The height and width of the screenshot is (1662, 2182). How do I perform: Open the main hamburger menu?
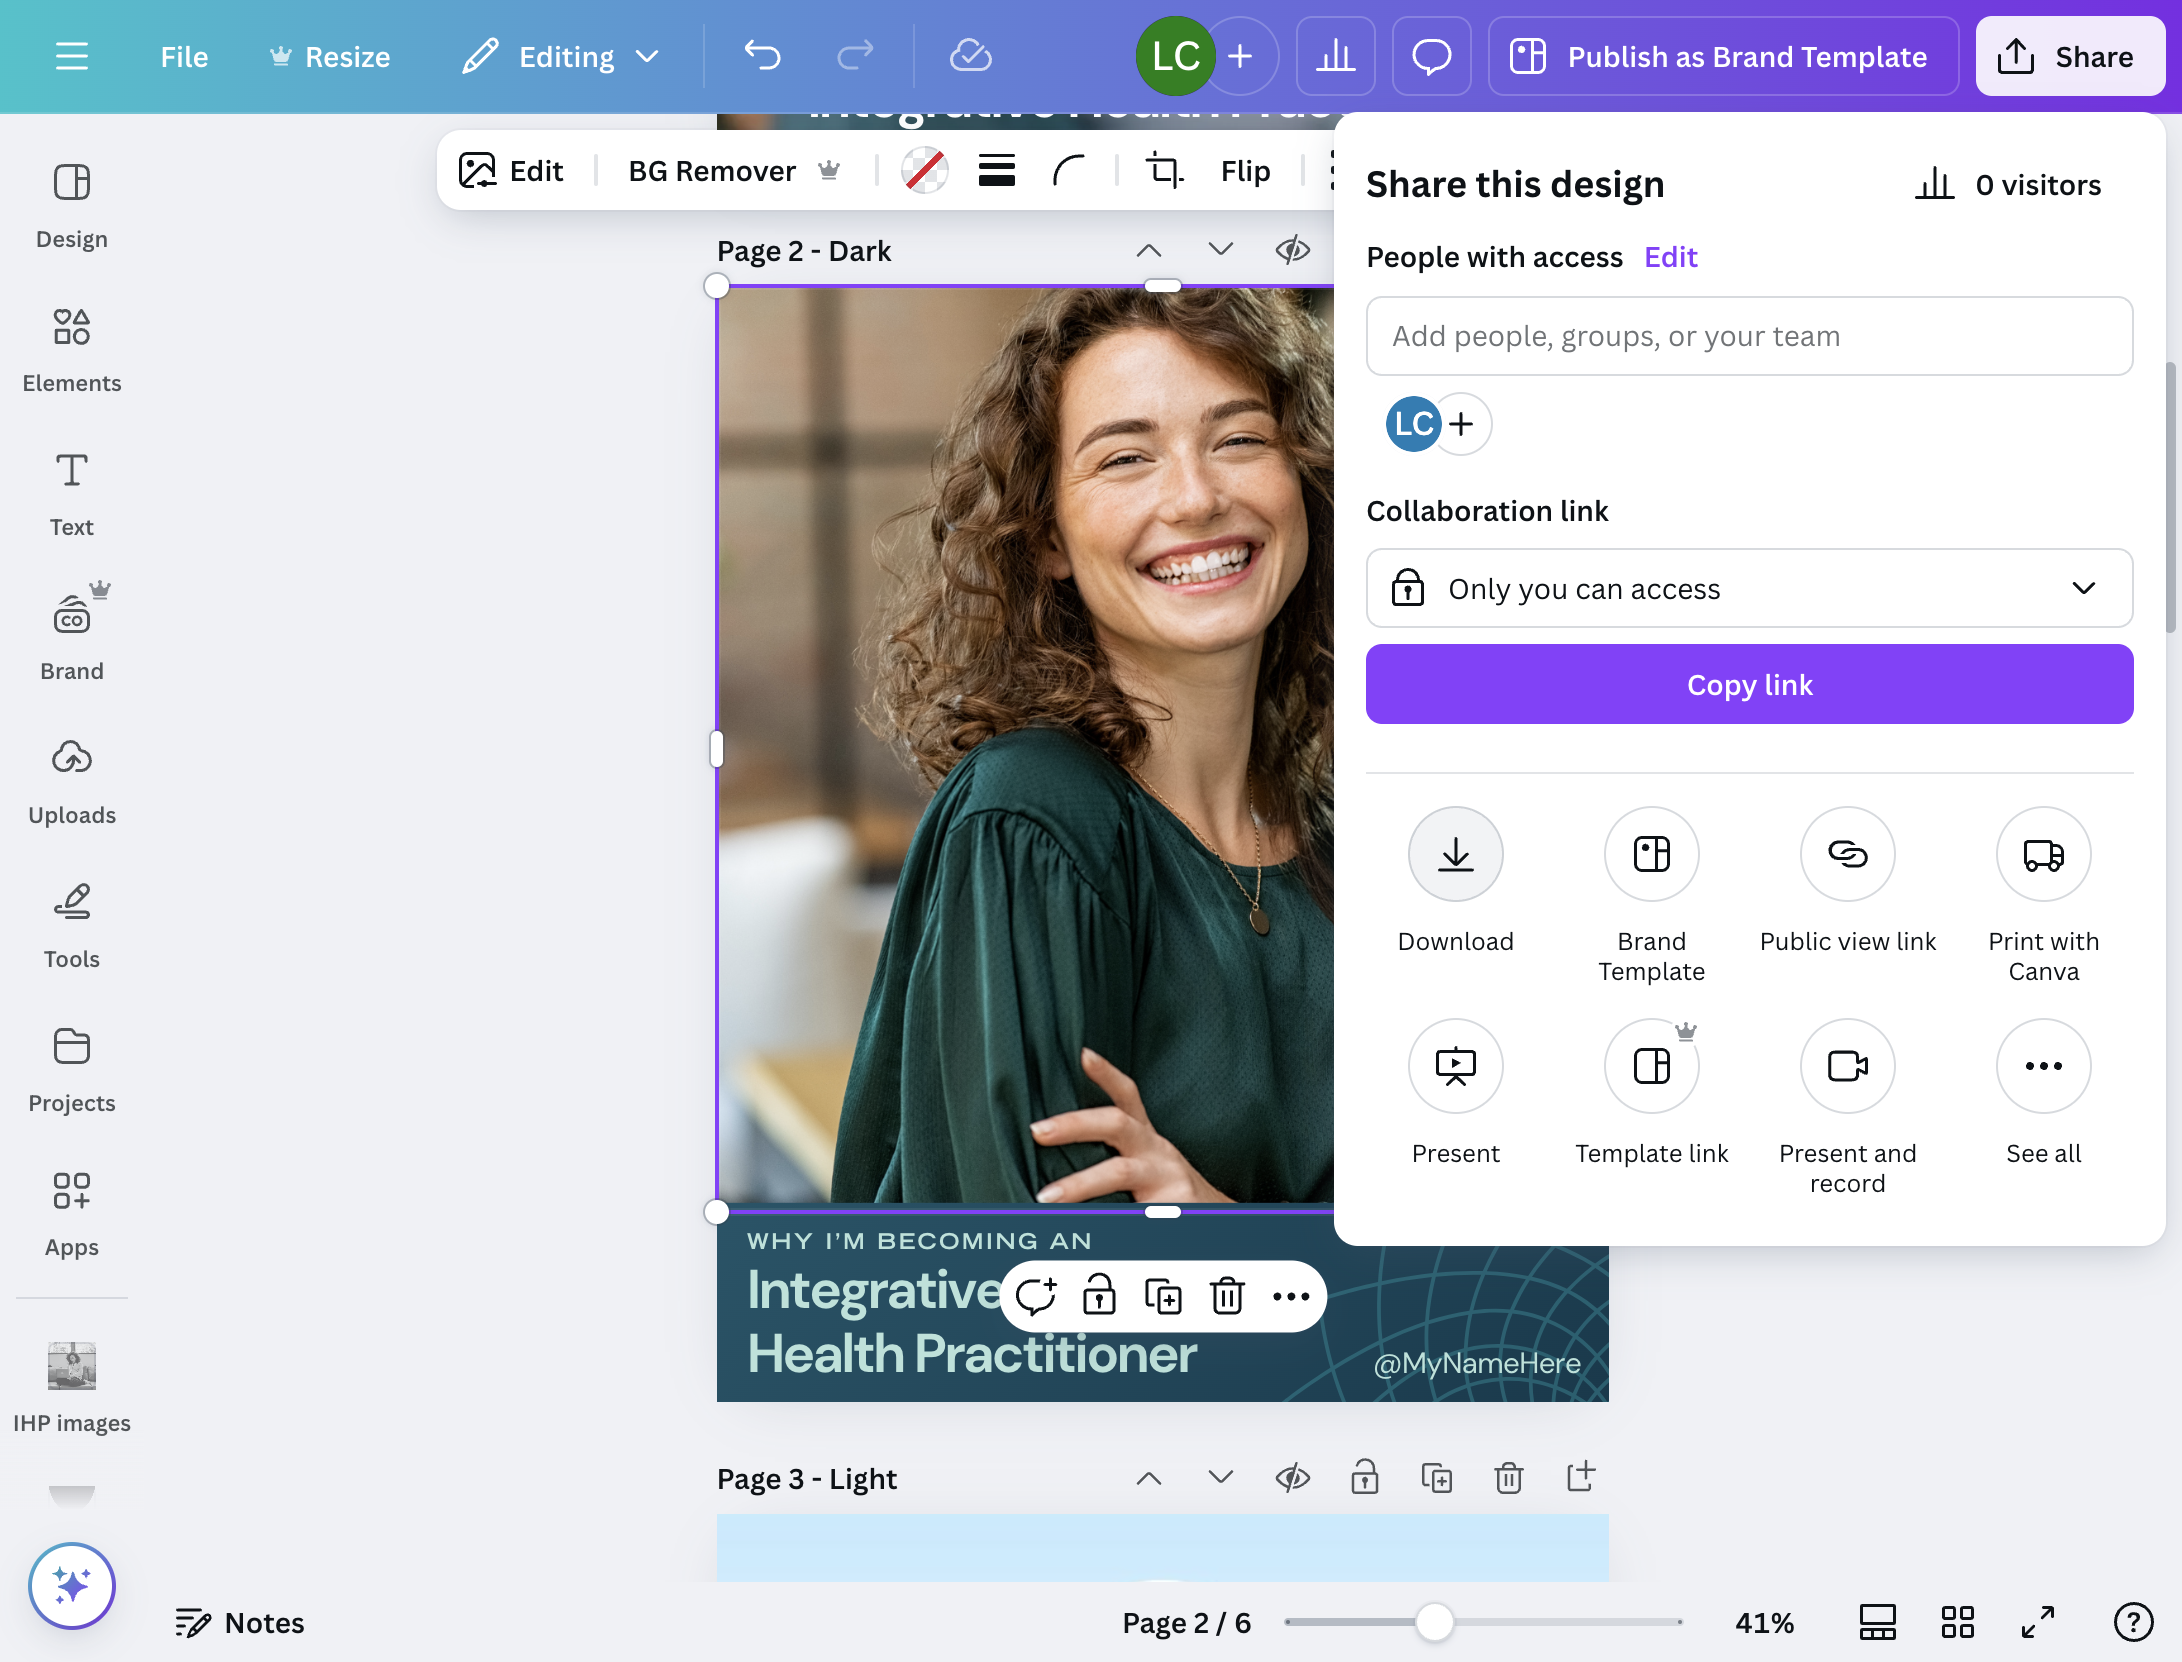[x=72, y=57]
